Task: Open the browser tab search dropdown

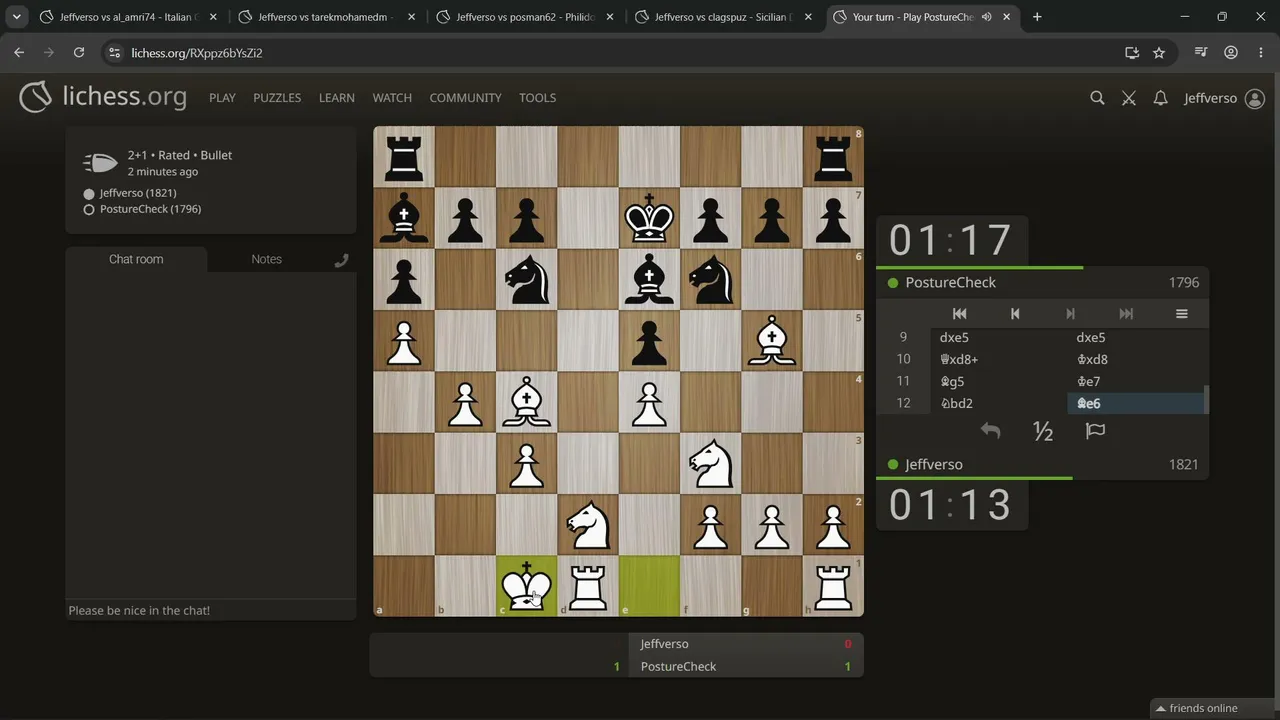Action: [x=17, y=17]
